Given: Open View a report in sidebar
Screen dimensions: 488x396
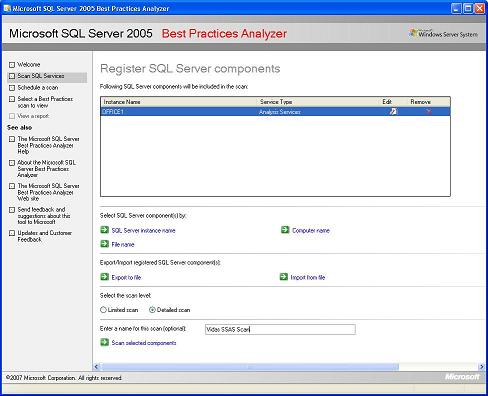Looking at the screenshot, I should 33,116.
